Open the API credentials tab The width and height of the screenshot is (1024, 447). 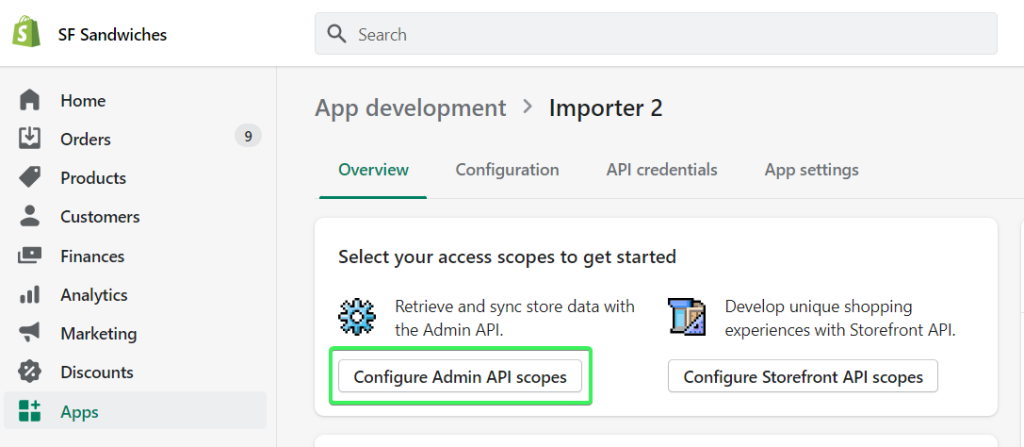[661, 170]
